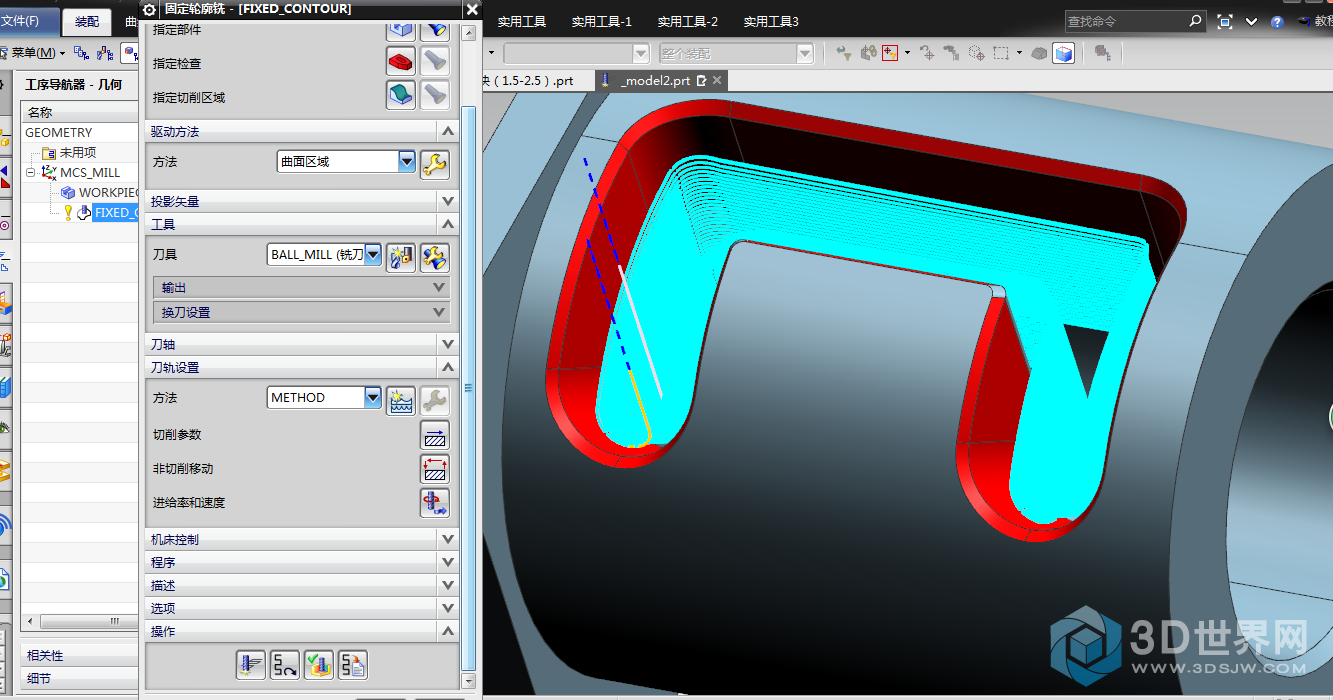Open the 实用工具-1 ribbon tab
The height and width of the screenshot is (700, 1333).
point(601,21)
